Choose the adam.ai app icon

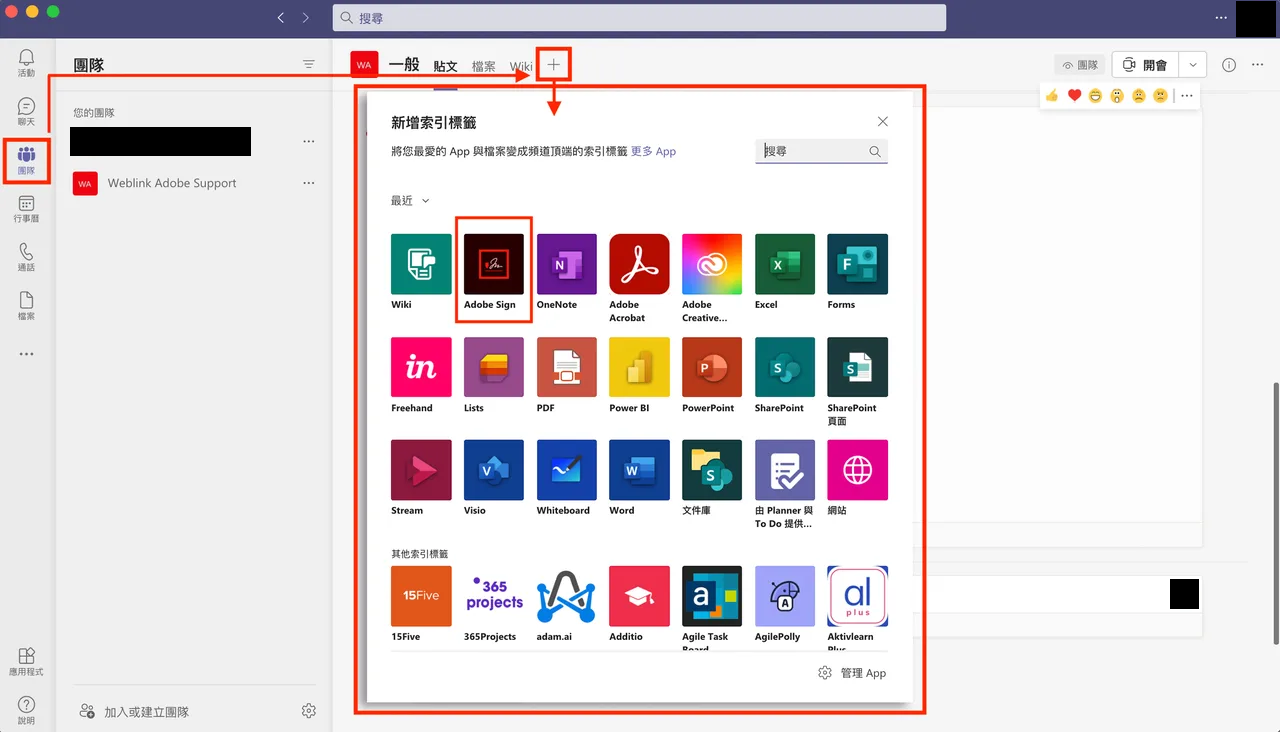(567, 596)
